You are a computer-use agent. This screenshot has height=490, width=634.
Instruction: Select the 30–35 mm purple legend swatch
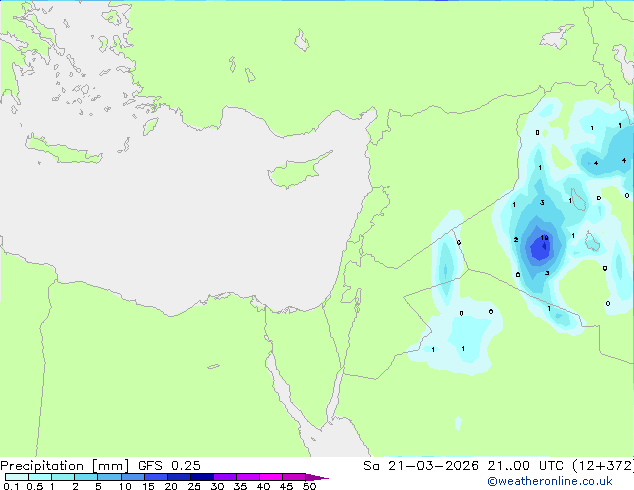[225, 477]
